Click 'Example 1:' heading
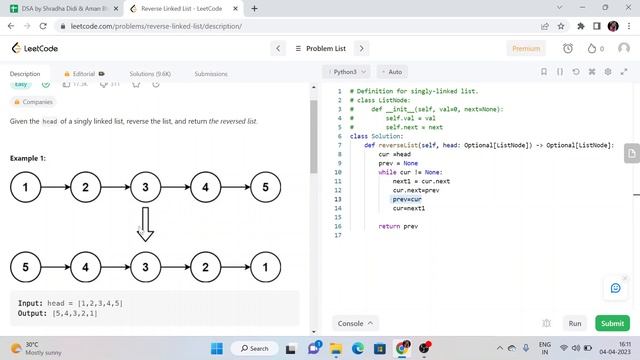This screenshot has width=640, height=360. tap(28, 158)
